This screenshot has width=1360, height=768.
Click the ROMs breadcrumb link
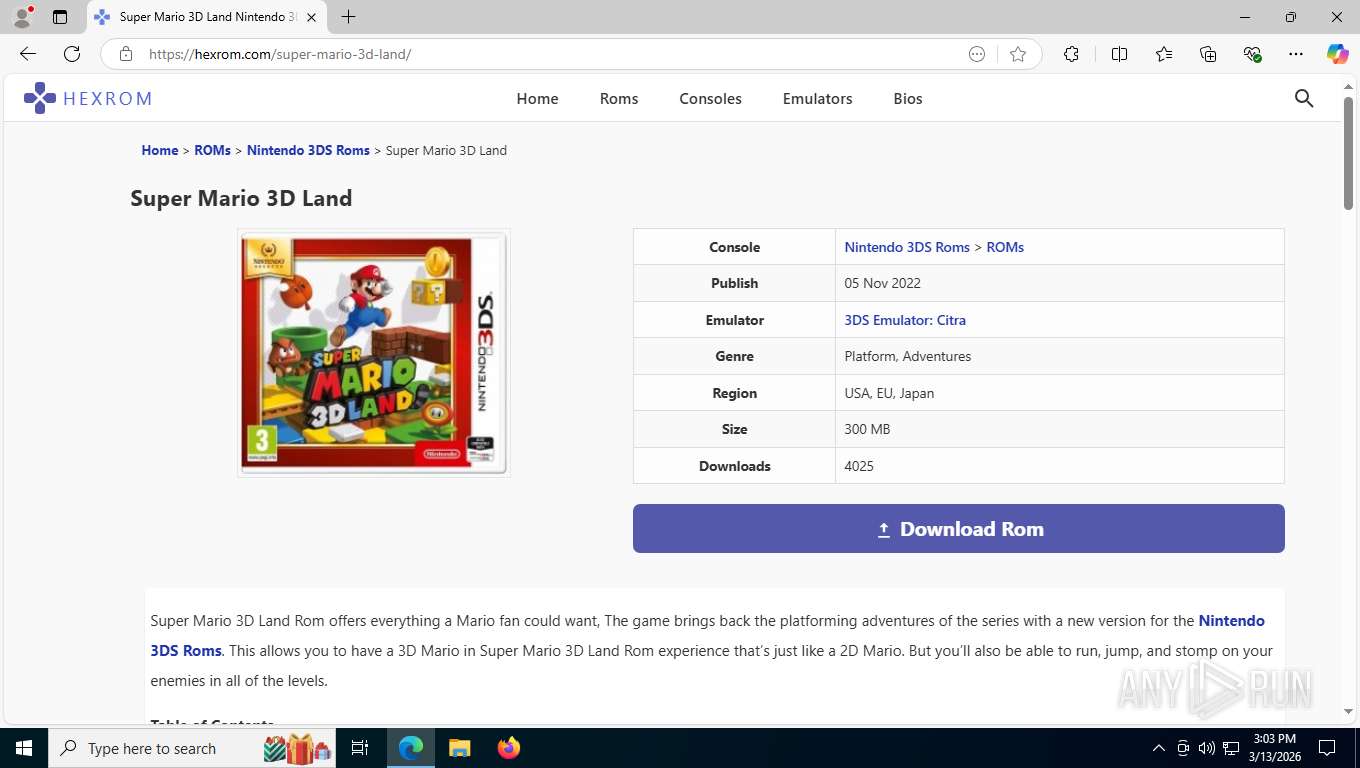(212, 150)
